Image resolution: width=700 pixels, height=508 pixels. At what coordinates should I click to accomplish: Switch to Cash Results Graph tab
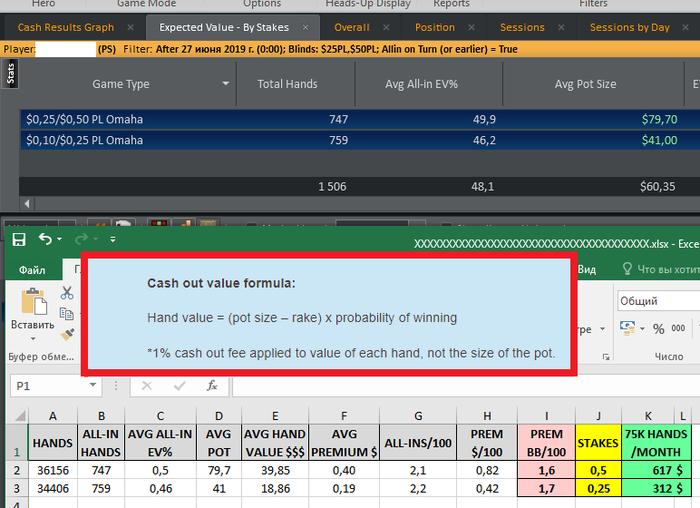[x=66, y=27]
